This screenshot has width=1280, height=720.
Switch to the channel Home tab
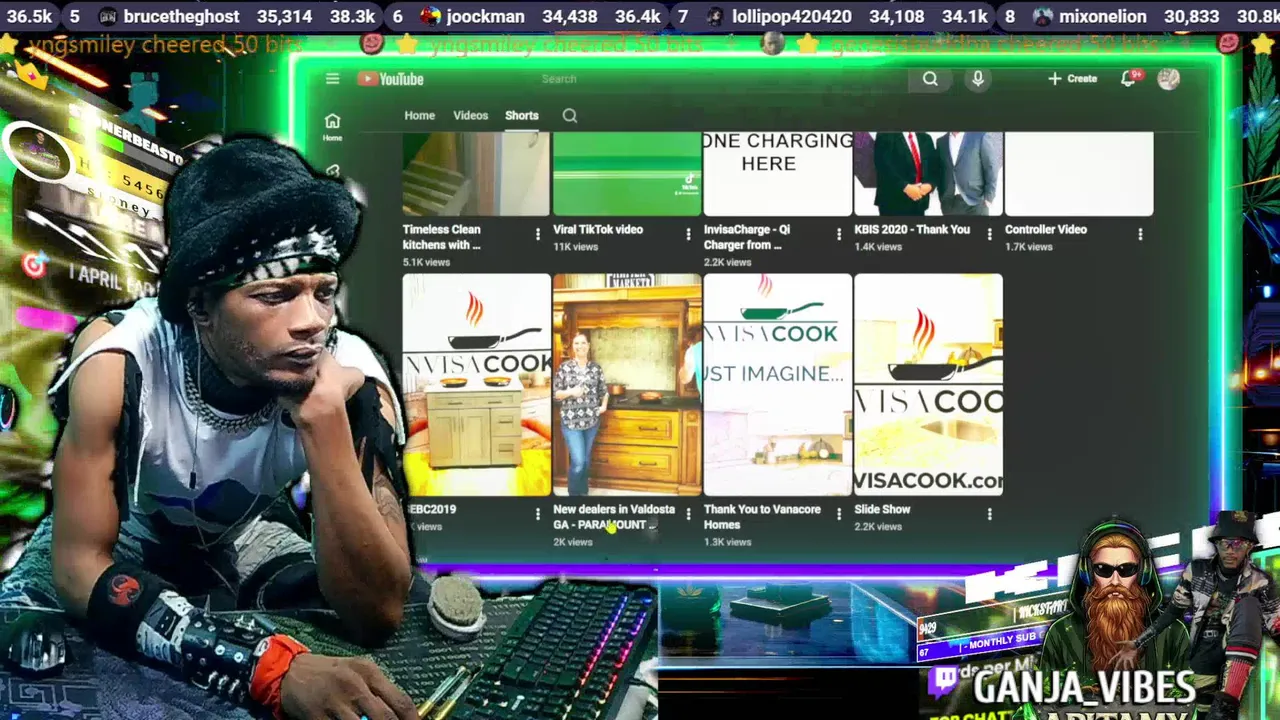(419, 115)
